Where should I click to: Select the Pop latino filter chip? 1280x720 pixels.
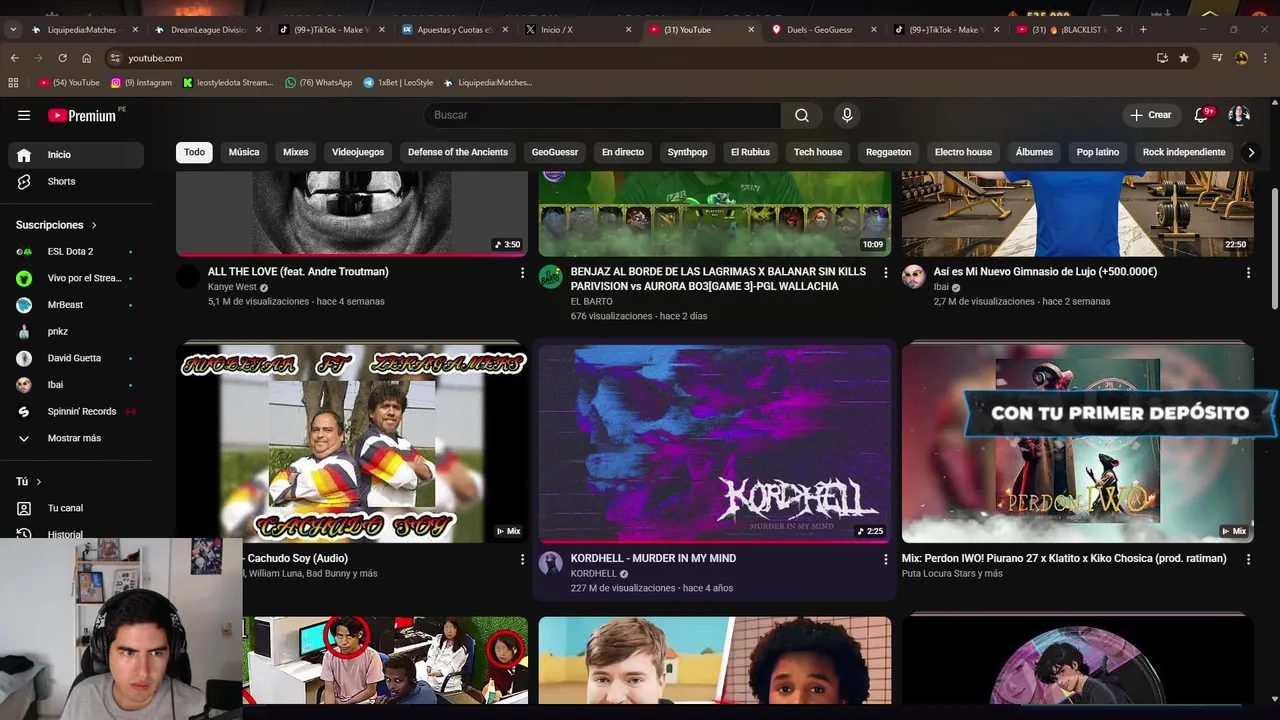tap(1098, 152)
